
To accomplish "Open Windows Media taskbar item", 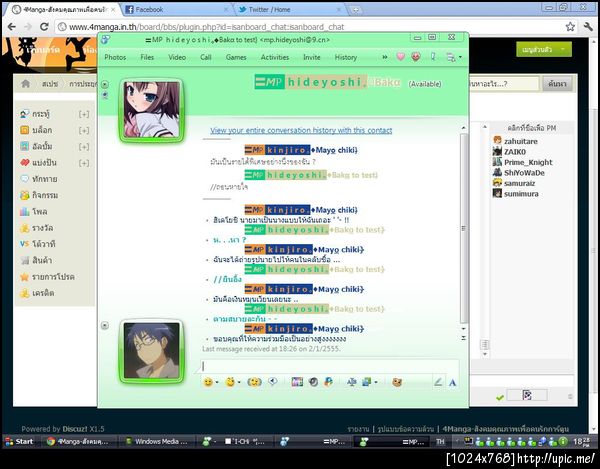I will click(158, 441).
